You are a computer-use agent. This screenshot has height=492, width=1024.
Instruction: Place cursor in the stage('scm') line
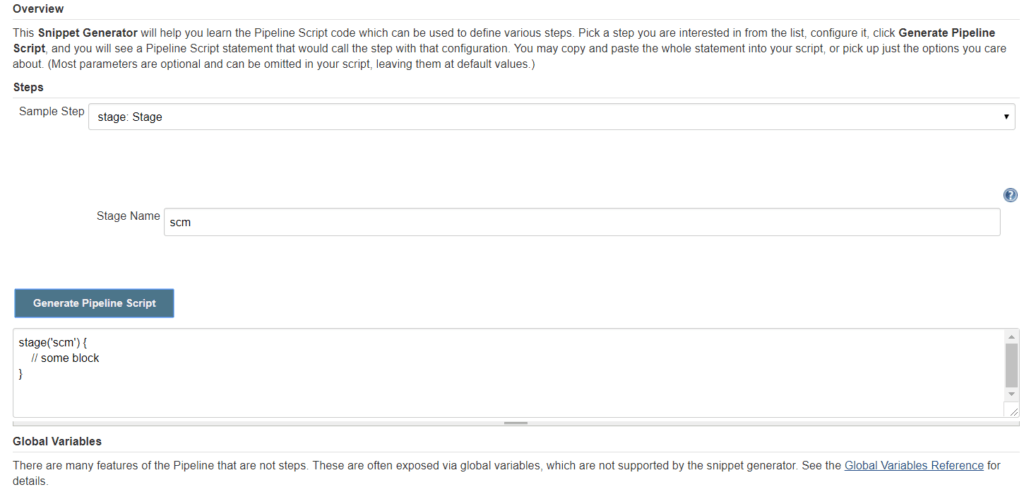coord(58,342)
